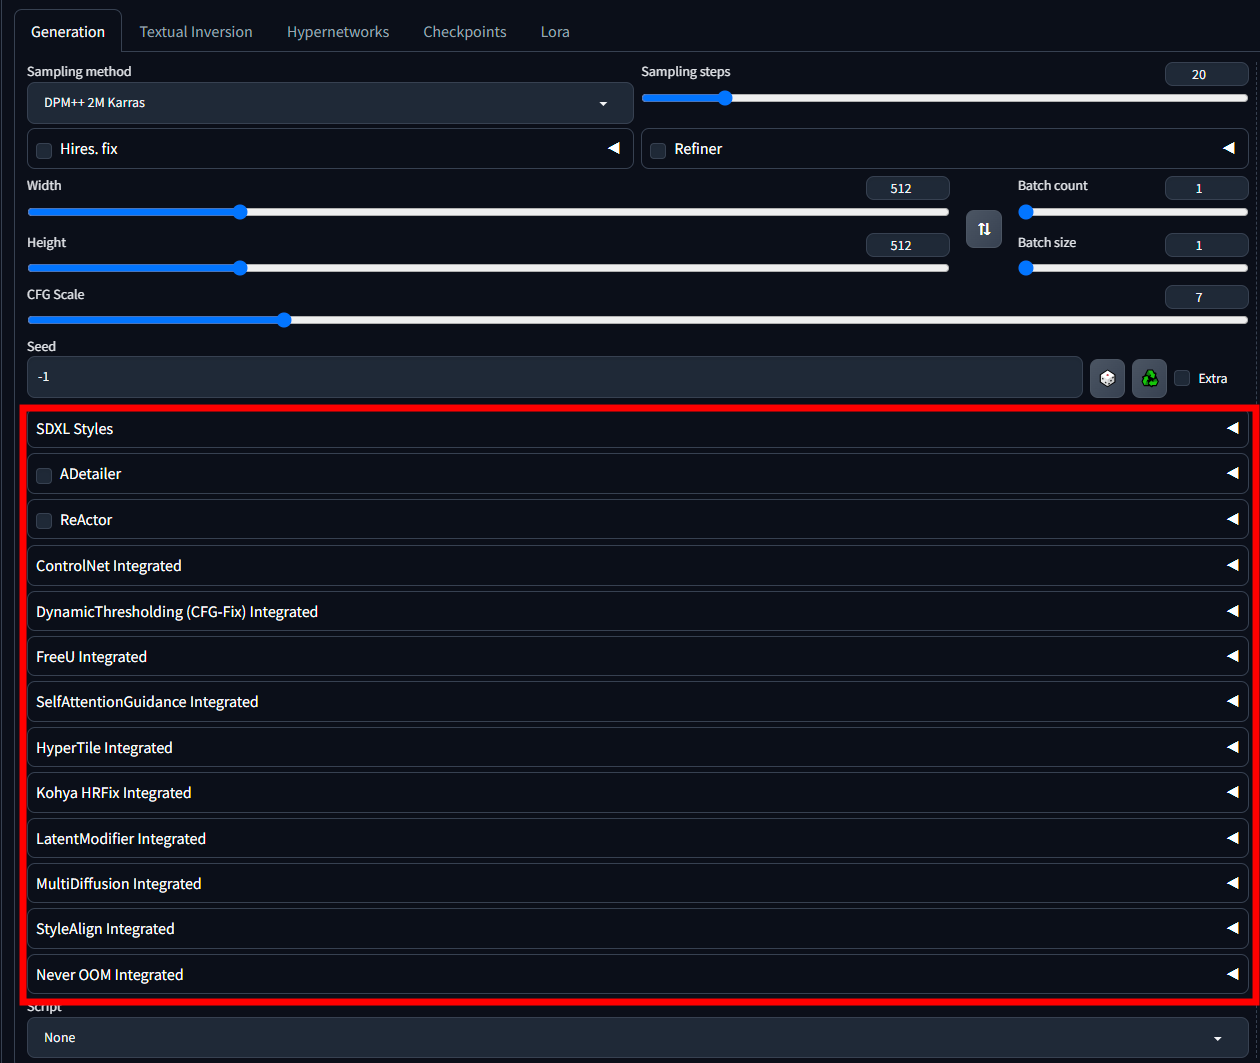Click the ADetailer triangle arrow icon

point(1232,473)
